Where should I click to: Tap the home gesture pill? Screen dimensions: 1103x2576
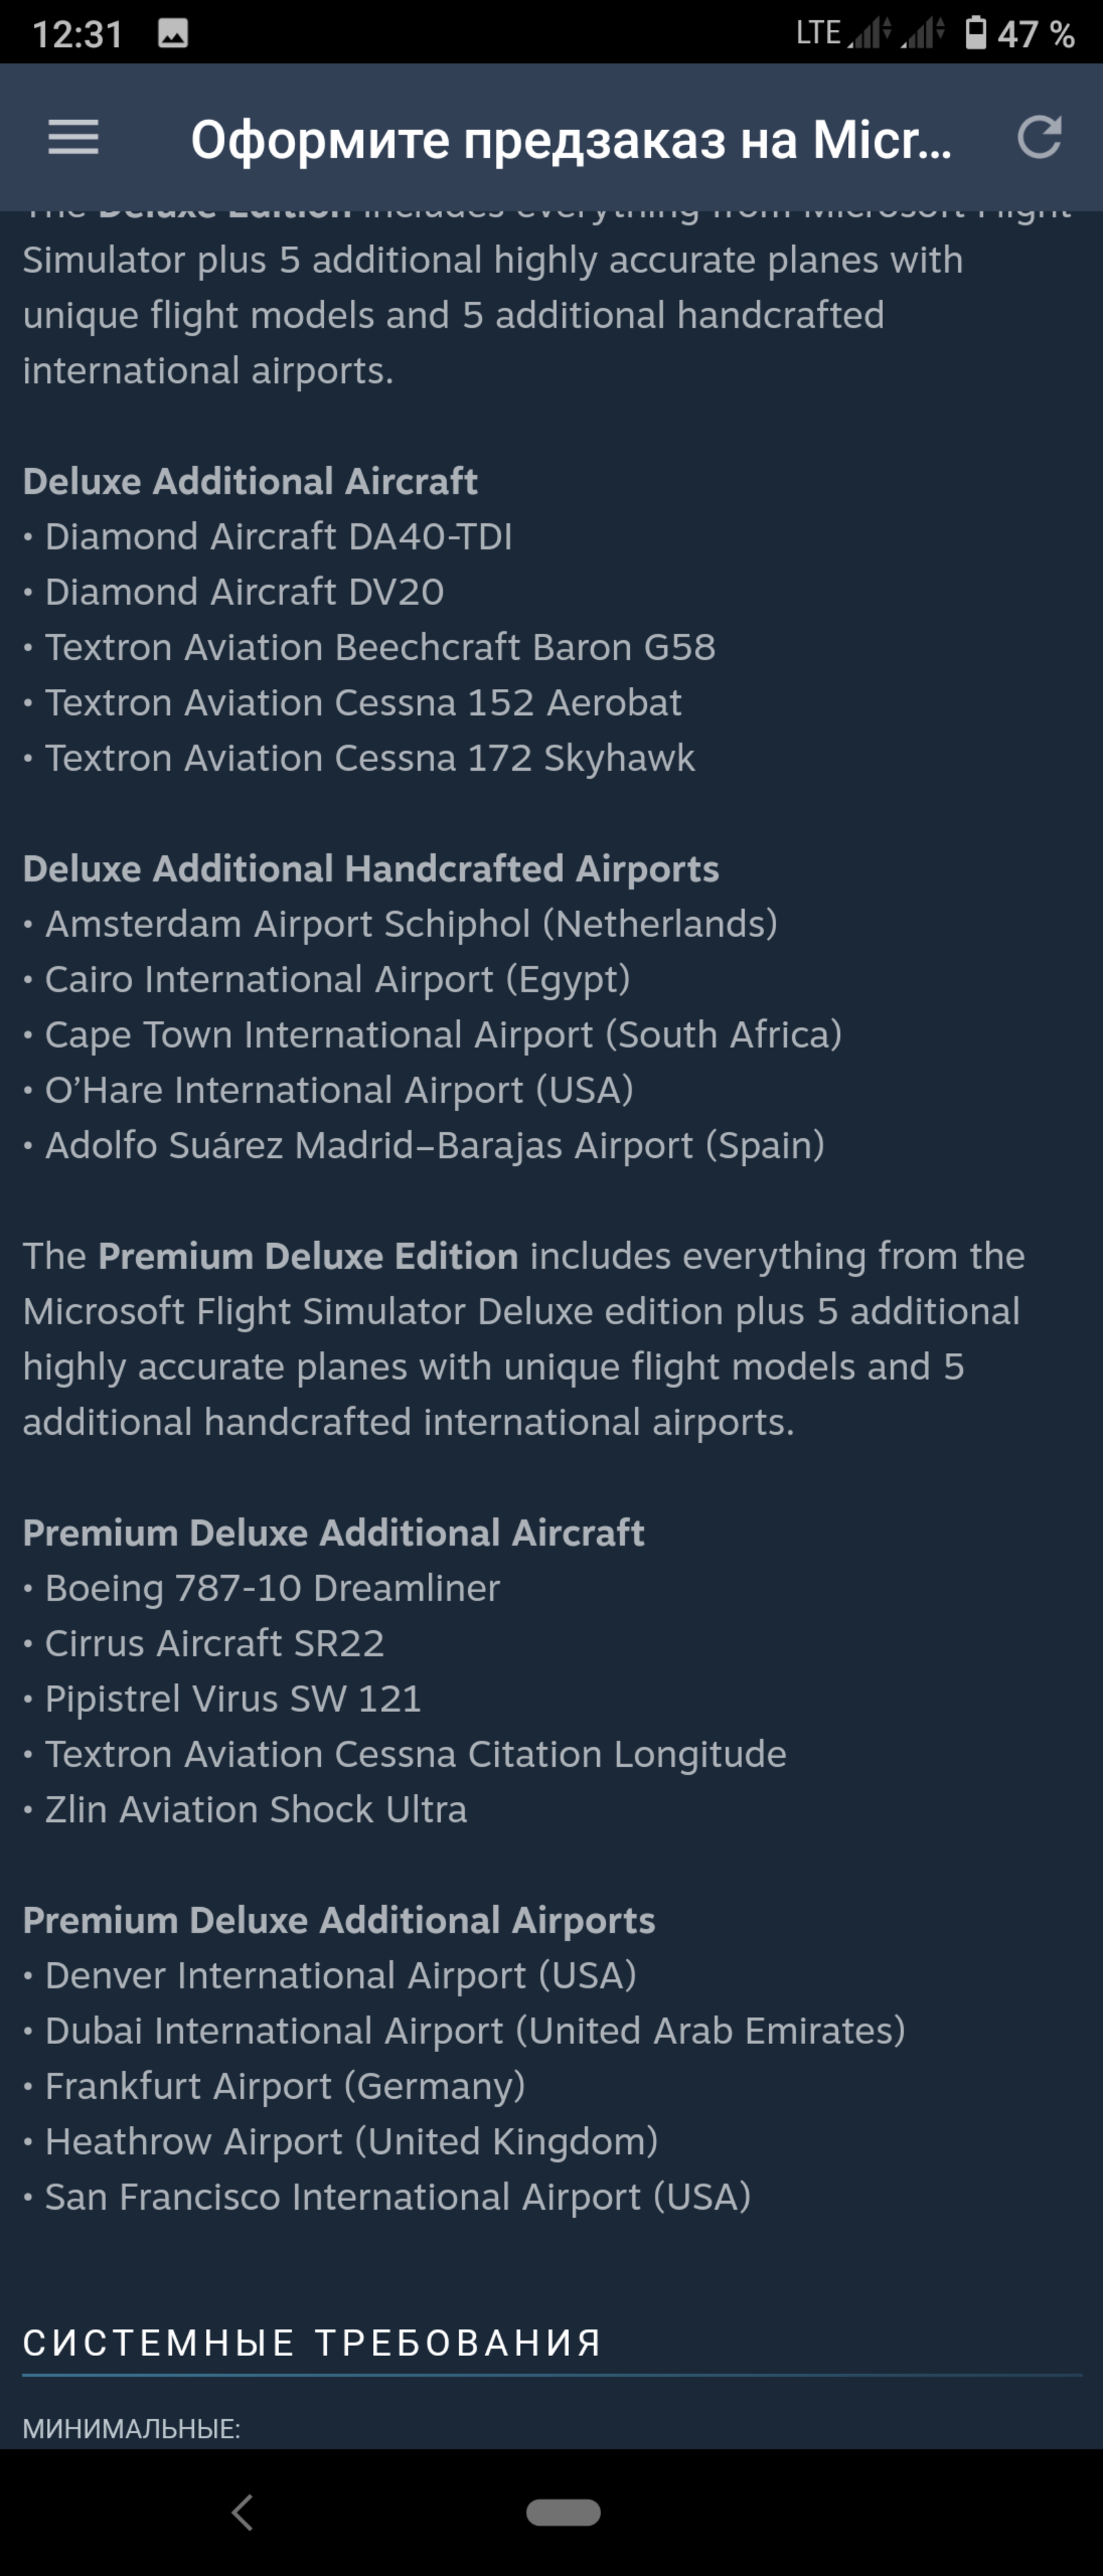click(563, 2512)
